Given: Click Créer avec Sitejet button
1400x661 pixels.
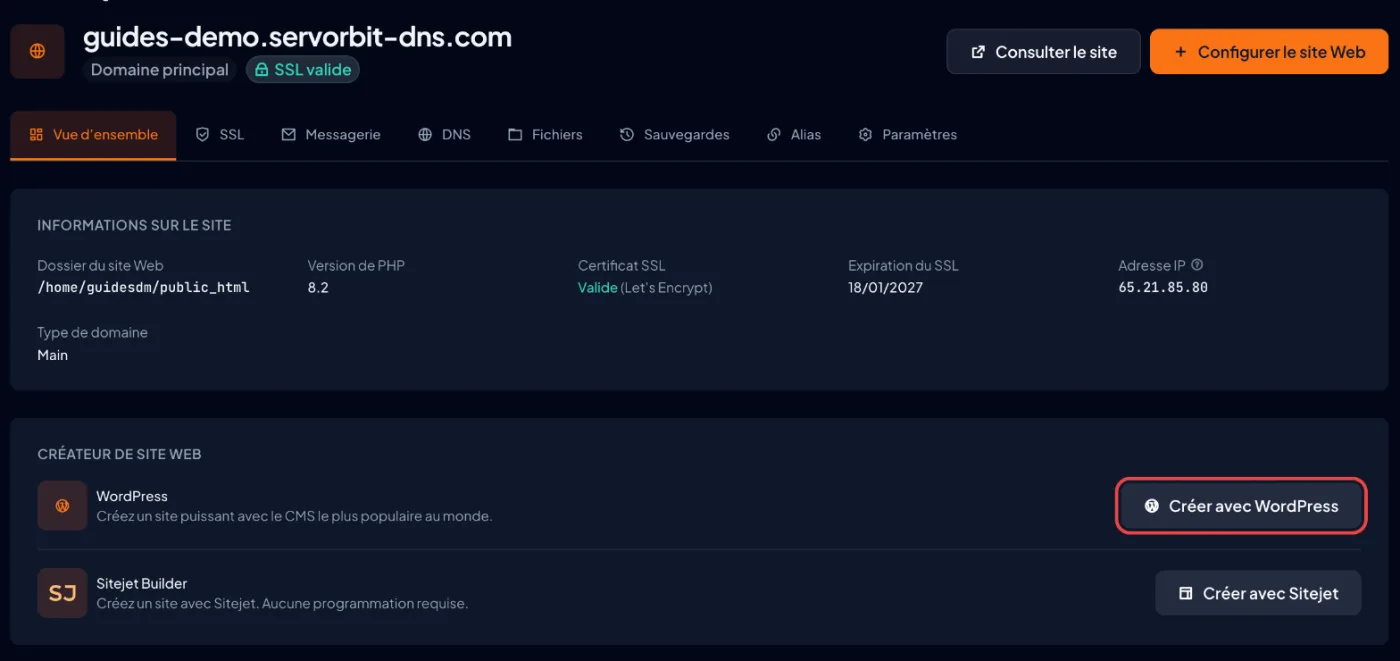Looking at the screenshot, I should click(x=1258, y=593).
